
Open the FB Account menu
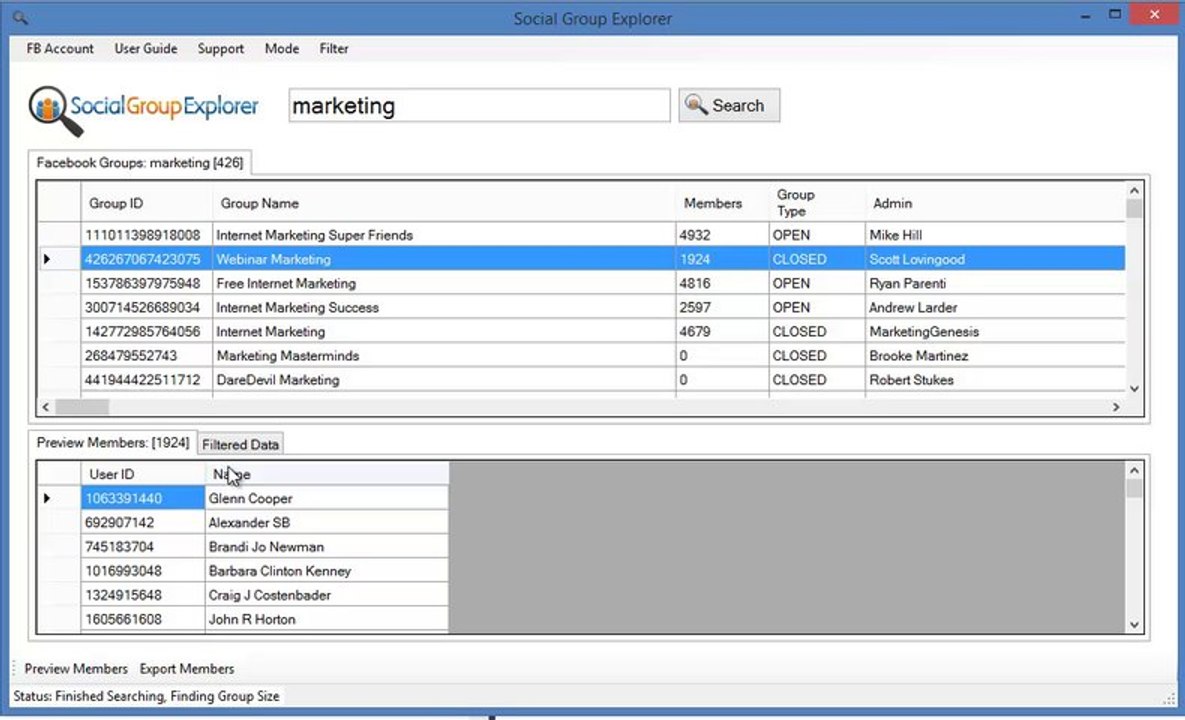pos(60,48)
